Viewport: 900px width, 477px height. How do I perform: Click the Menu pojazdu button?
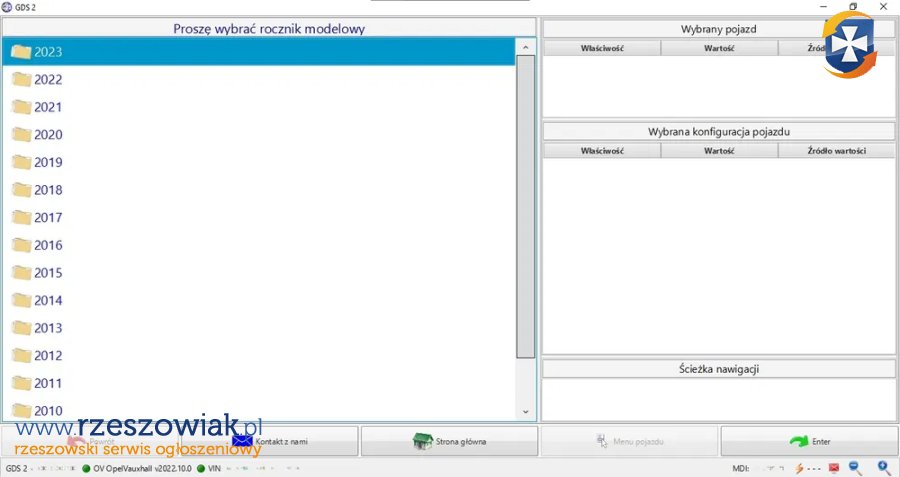click(629, 441)
